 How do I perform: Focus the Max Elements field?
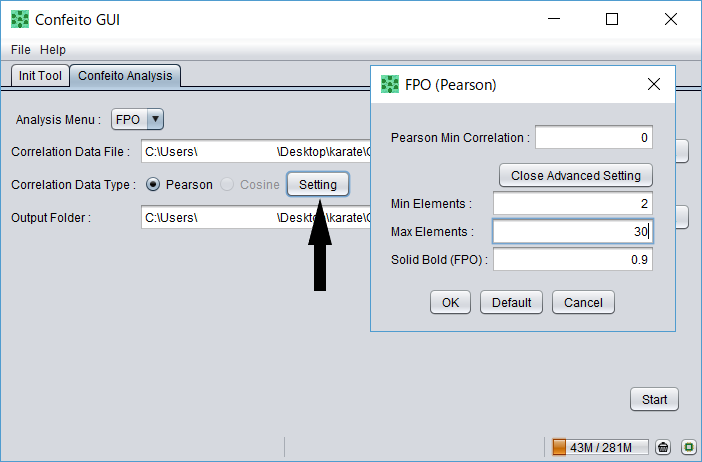(x=573, y=231)
